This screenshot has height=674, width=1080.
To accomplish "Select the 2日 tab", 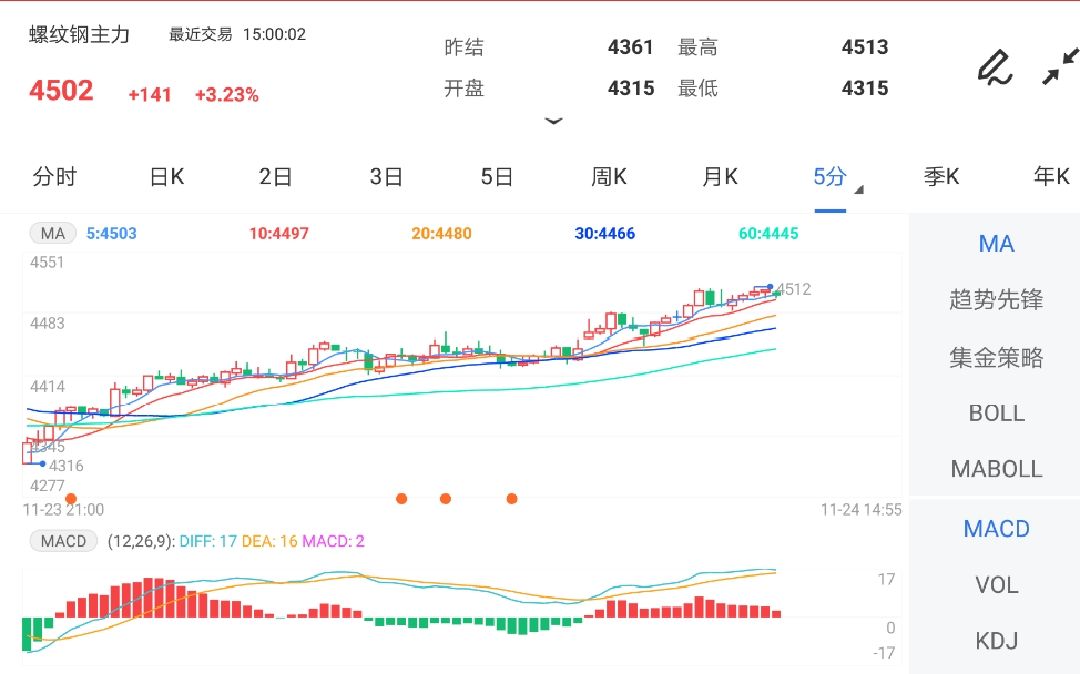I will (276, 177).
